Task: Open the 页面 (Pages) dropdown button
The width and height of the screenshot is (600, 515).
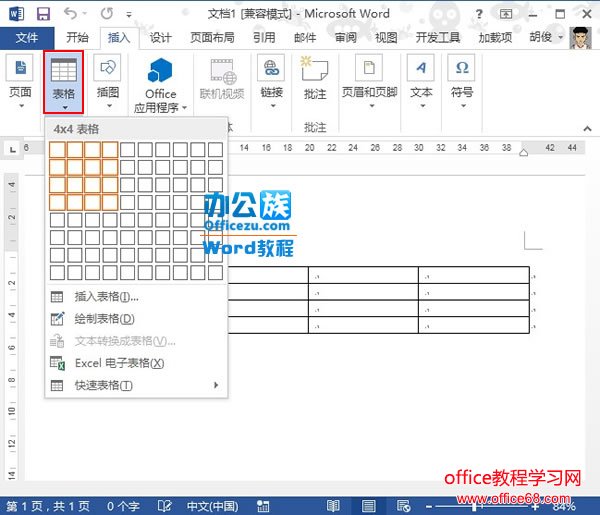Action: pyautogui.click(x=20, y=81)
